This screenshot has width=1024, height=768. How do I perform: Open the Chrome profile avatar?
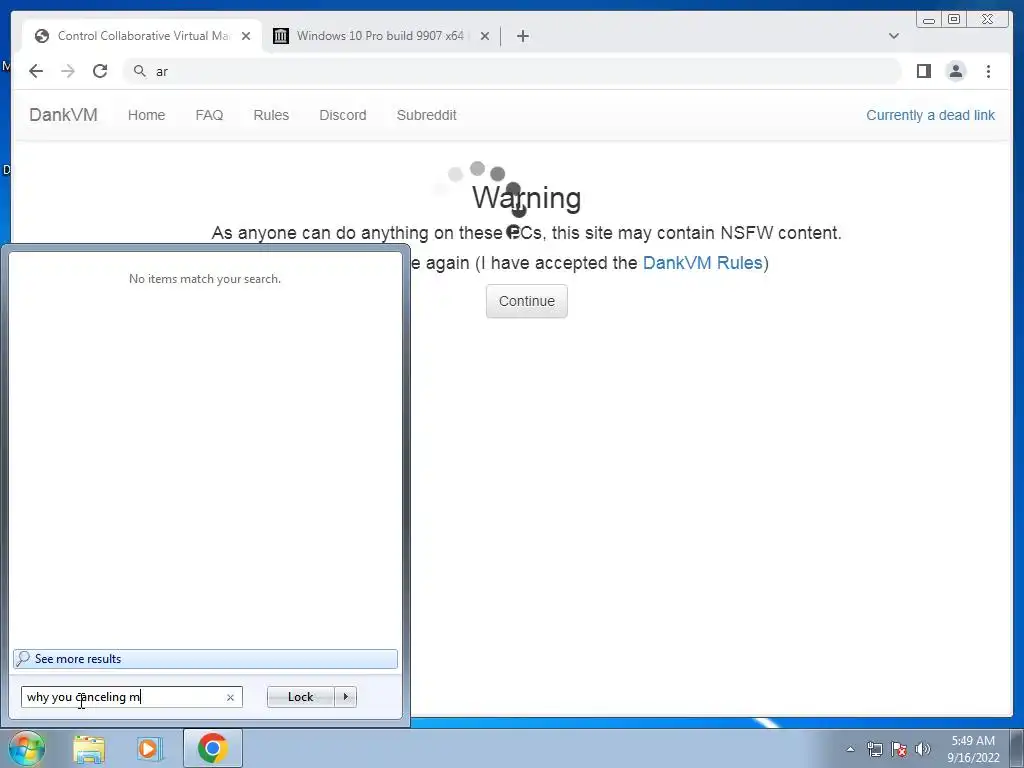(x=955, y=71)
